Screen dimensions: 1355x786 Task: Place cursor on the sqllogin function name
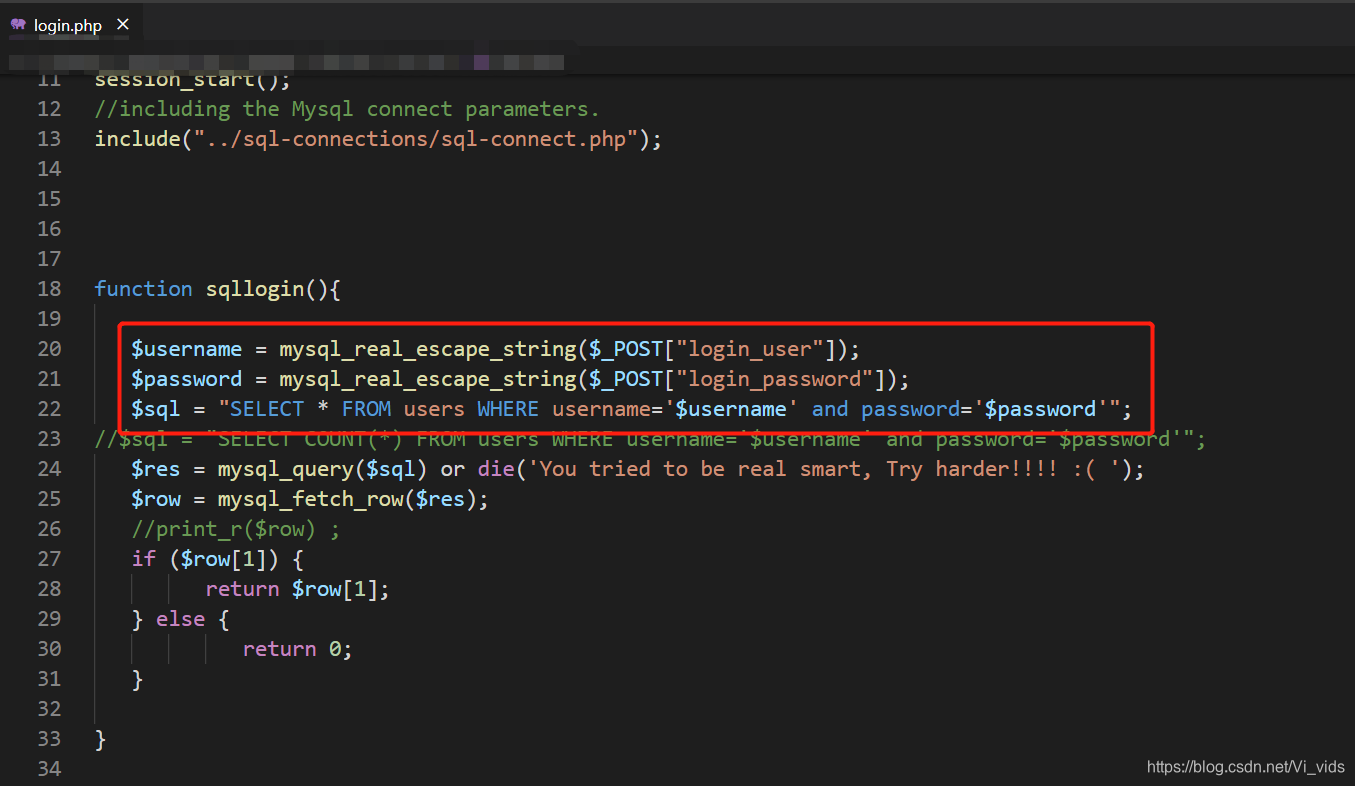tap(255, 289)
